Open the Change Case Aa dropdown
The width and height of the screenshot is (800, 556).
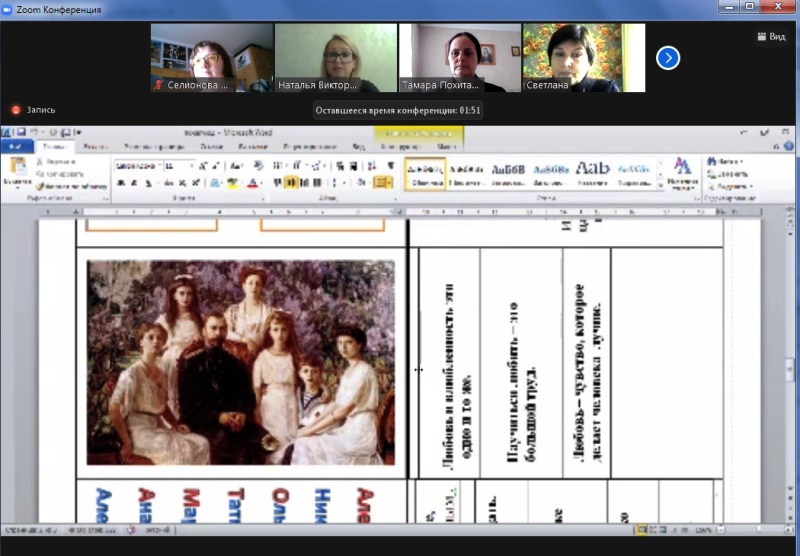[x=236, y=166]
